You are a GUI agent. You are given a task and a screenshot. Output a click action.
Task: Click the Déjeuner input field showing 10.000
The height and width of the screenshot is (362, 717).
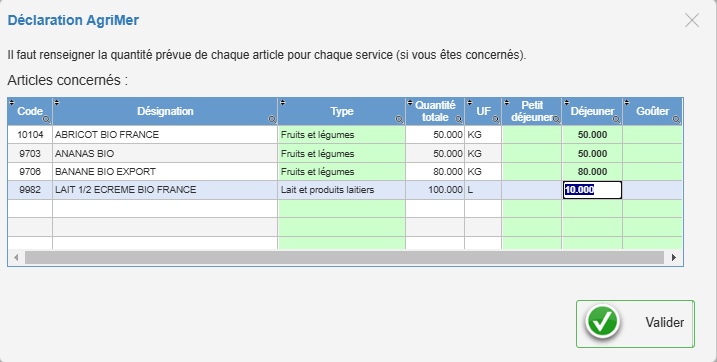pos(592,190)
